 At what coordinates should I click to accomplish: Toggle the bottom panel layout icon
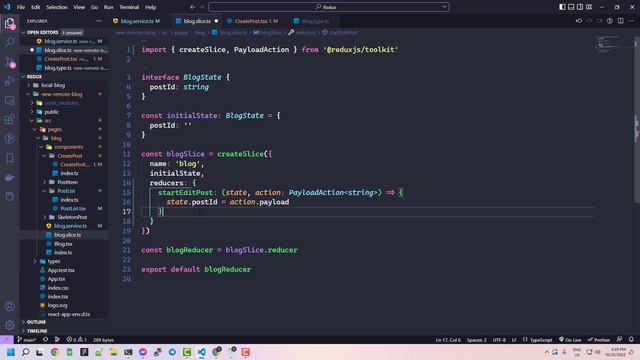pyautogui.click(x=571, y=7)
